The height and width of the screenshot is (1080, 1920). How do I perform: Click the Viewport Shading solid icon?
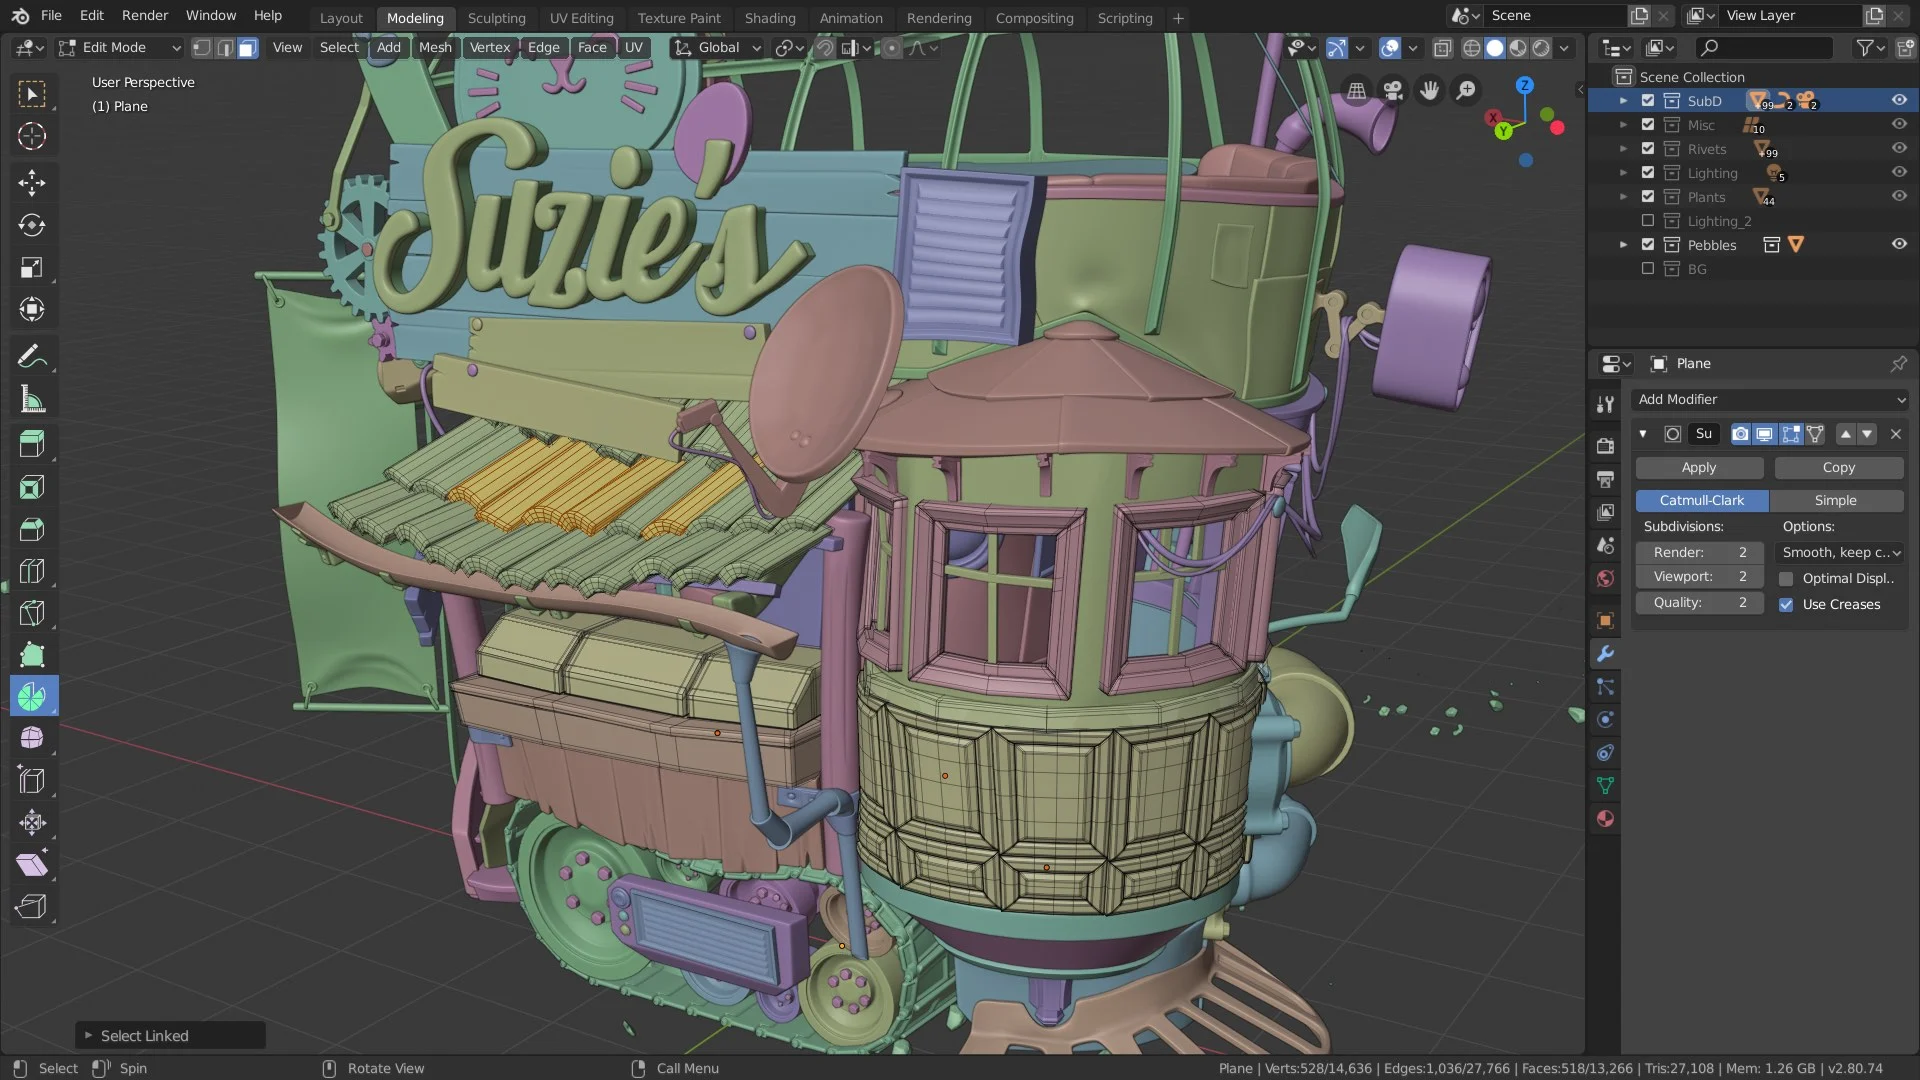[1494, 47]
